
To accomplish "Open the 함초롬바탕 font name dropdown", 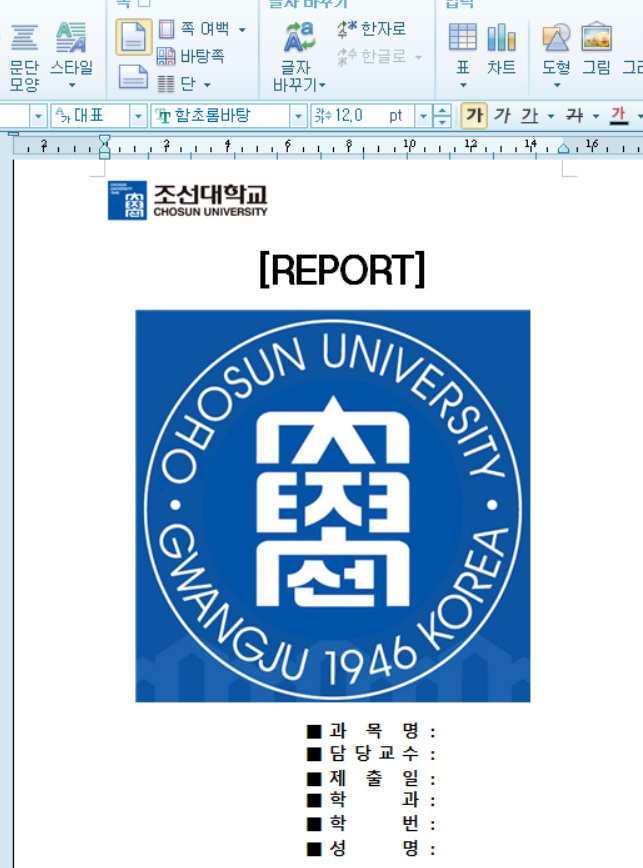I will (298, 116).
